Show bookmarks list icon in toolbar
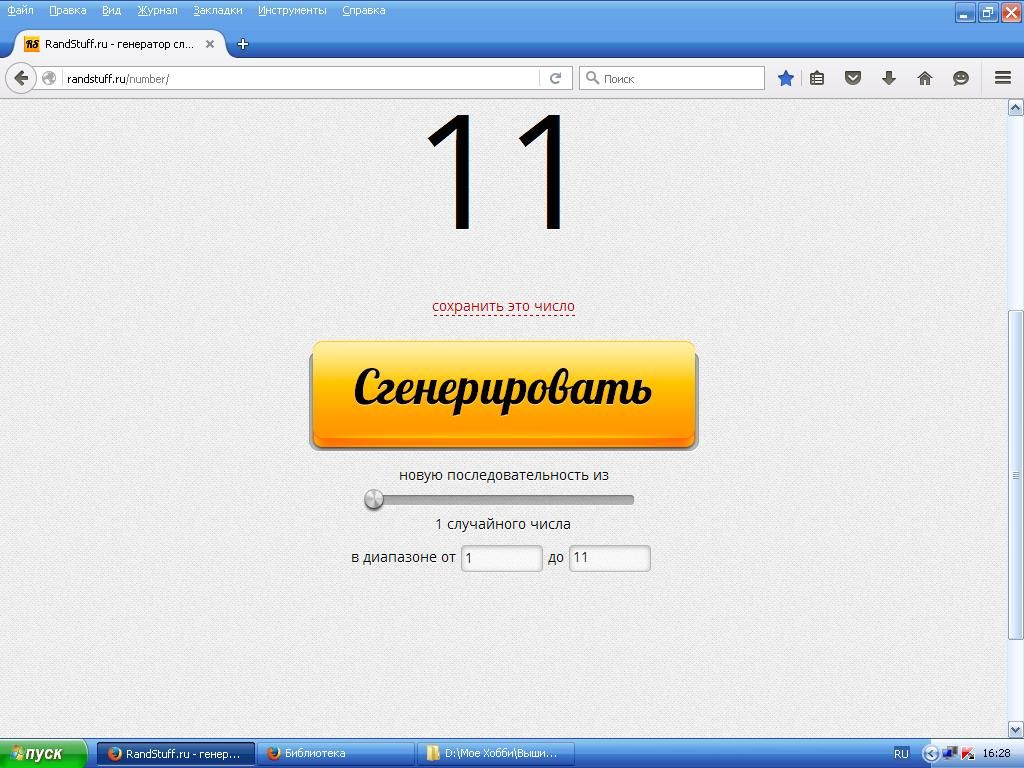Screen dimensions: 1024x768 [x=817, y=78]
